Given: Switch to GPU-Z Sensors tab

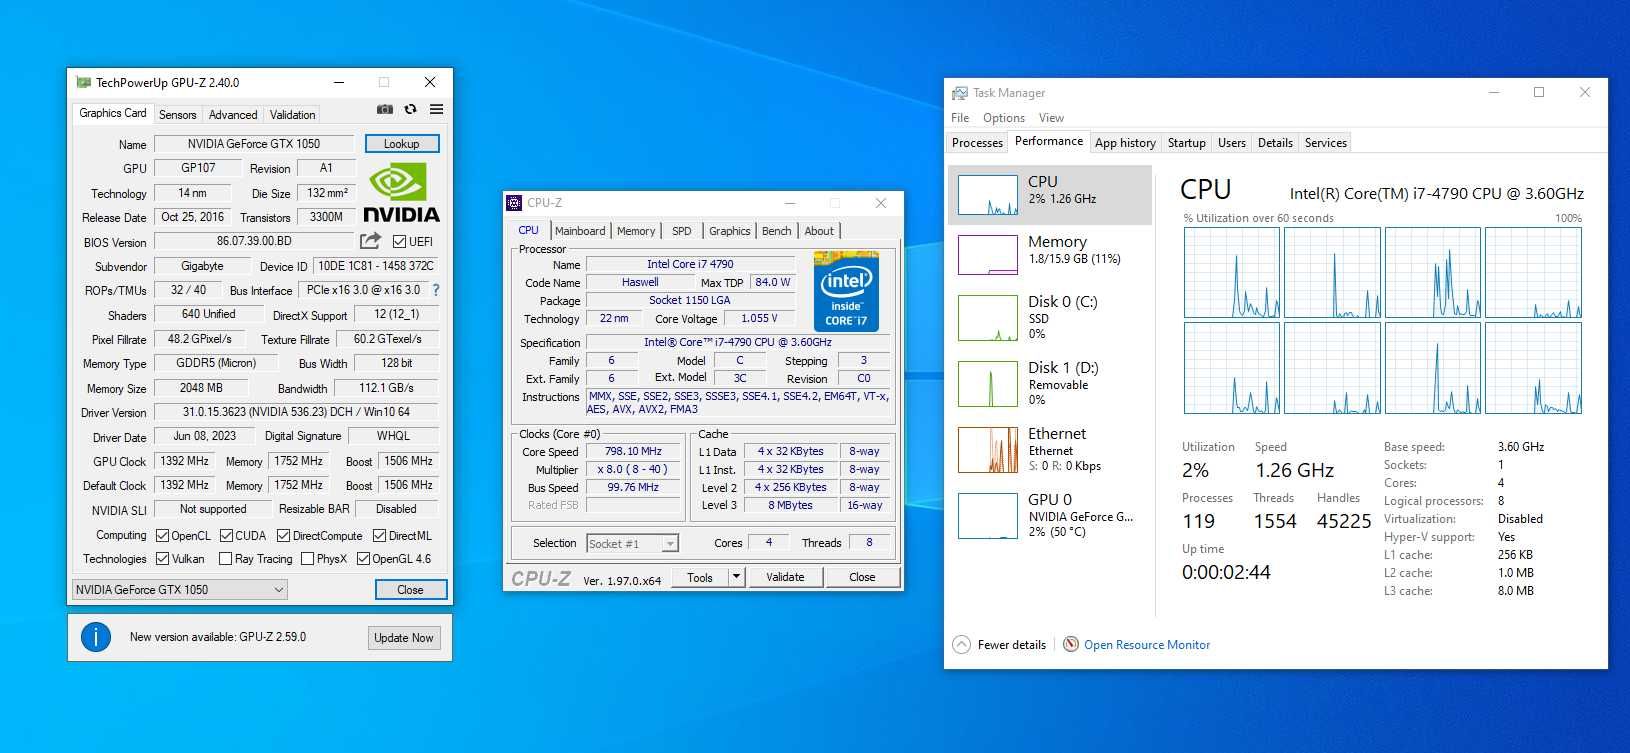Looking at the screenshot, I should point(178,114).
